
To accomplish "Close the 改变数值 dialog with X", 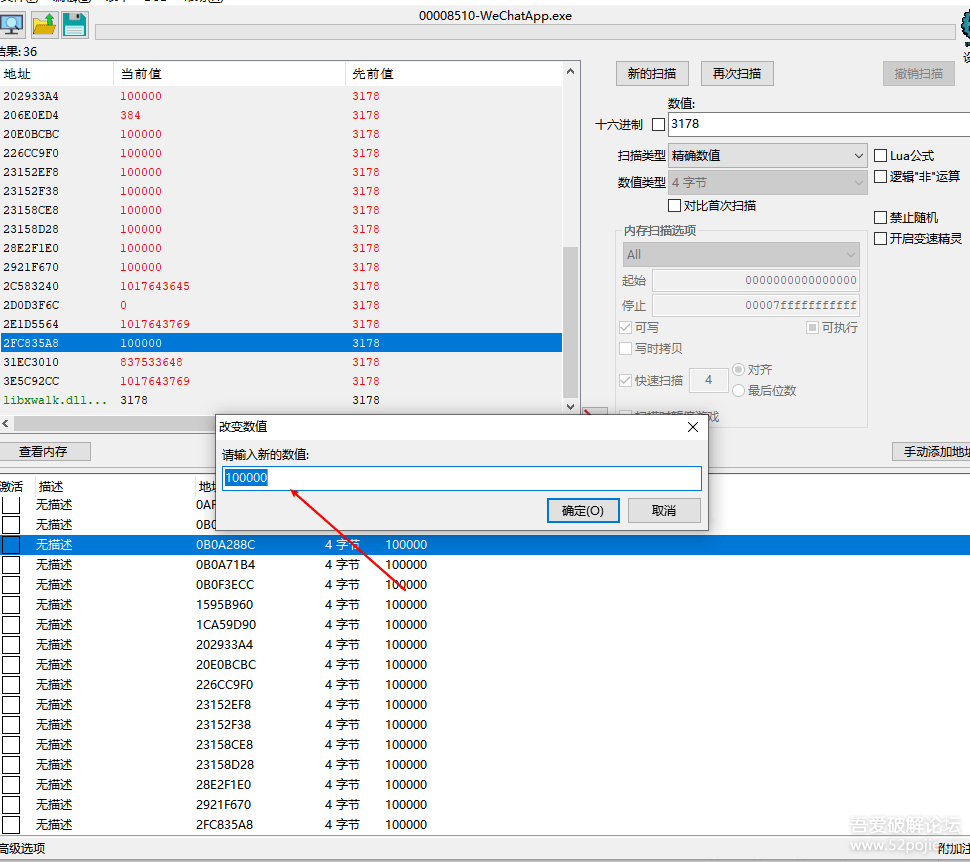I will (x=692, y=427).
